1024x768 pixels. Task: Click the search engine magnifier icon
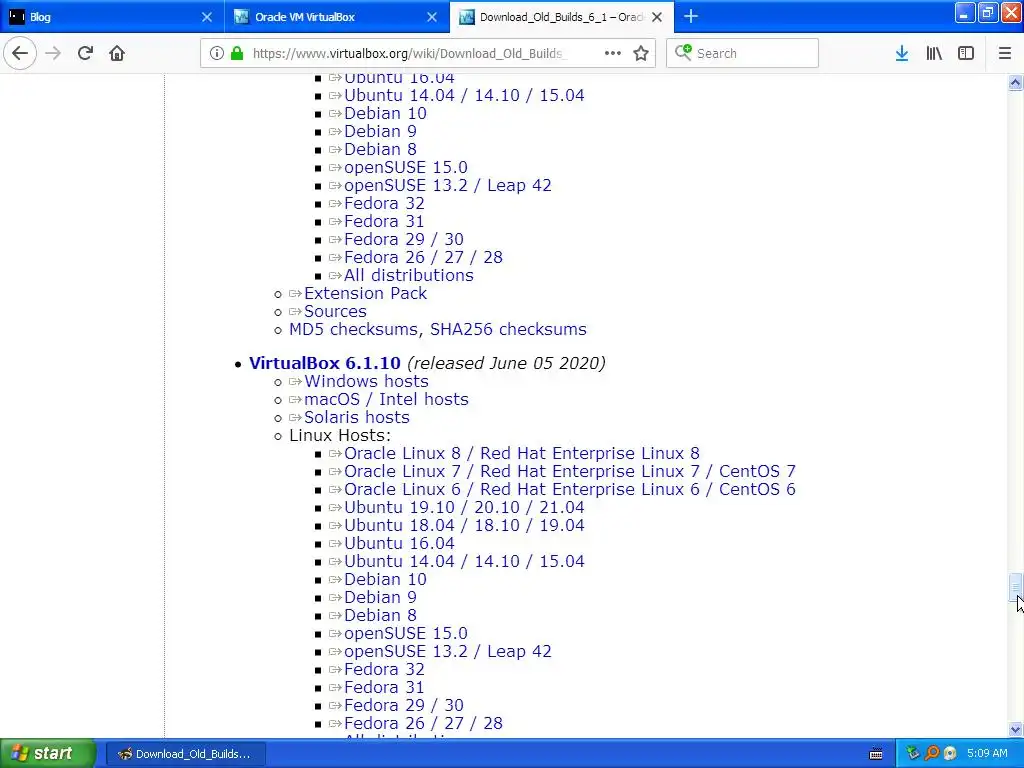(x=683, y=52)
